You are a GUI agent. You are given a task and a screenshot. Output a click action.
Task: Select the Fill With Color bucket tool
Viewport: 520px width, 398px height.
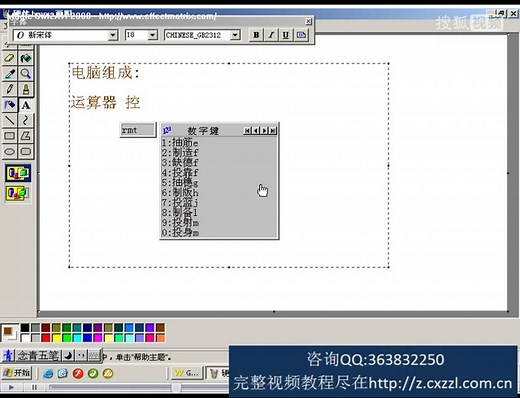click(x=26, y=58)
